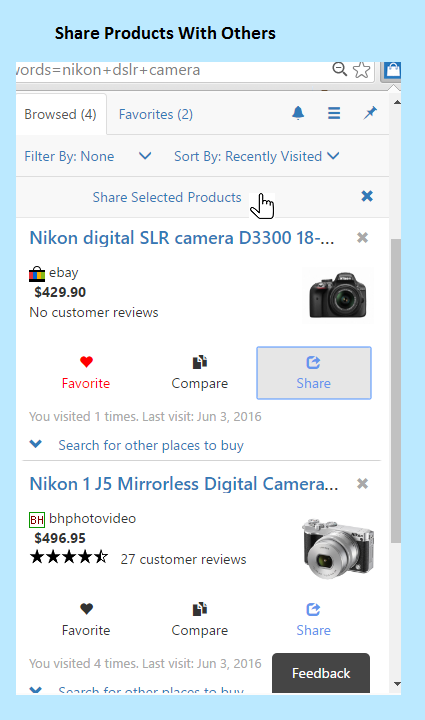
Task: Click Share Selected Products link
Action: pos(167,197)
